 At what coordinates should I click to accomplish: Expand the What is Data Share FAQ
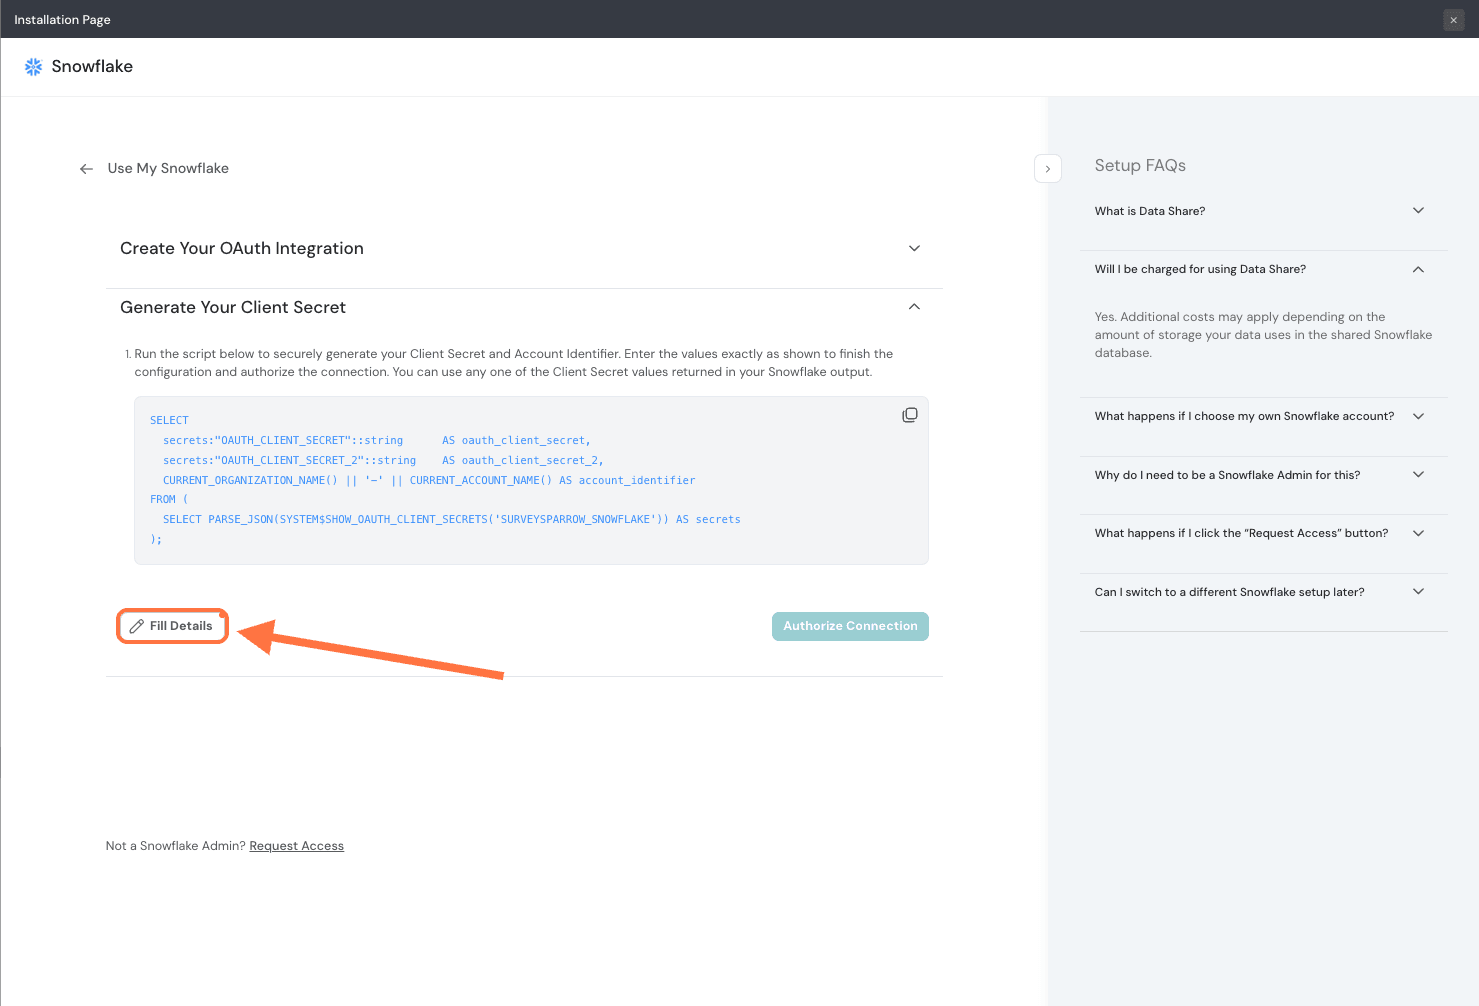tap(1417, 211)
